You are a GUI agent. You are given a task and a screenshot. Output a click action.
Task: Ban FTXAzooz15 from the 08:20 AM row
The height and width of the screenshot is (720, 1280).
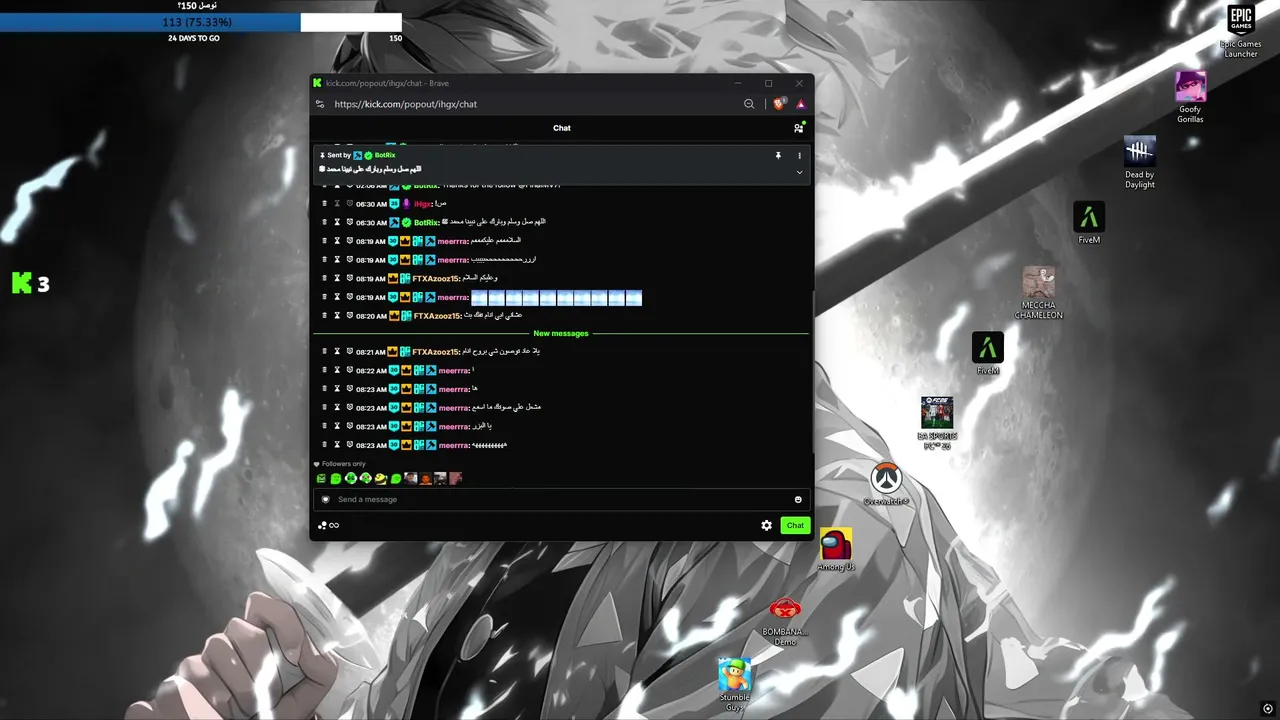coord(350,315)
